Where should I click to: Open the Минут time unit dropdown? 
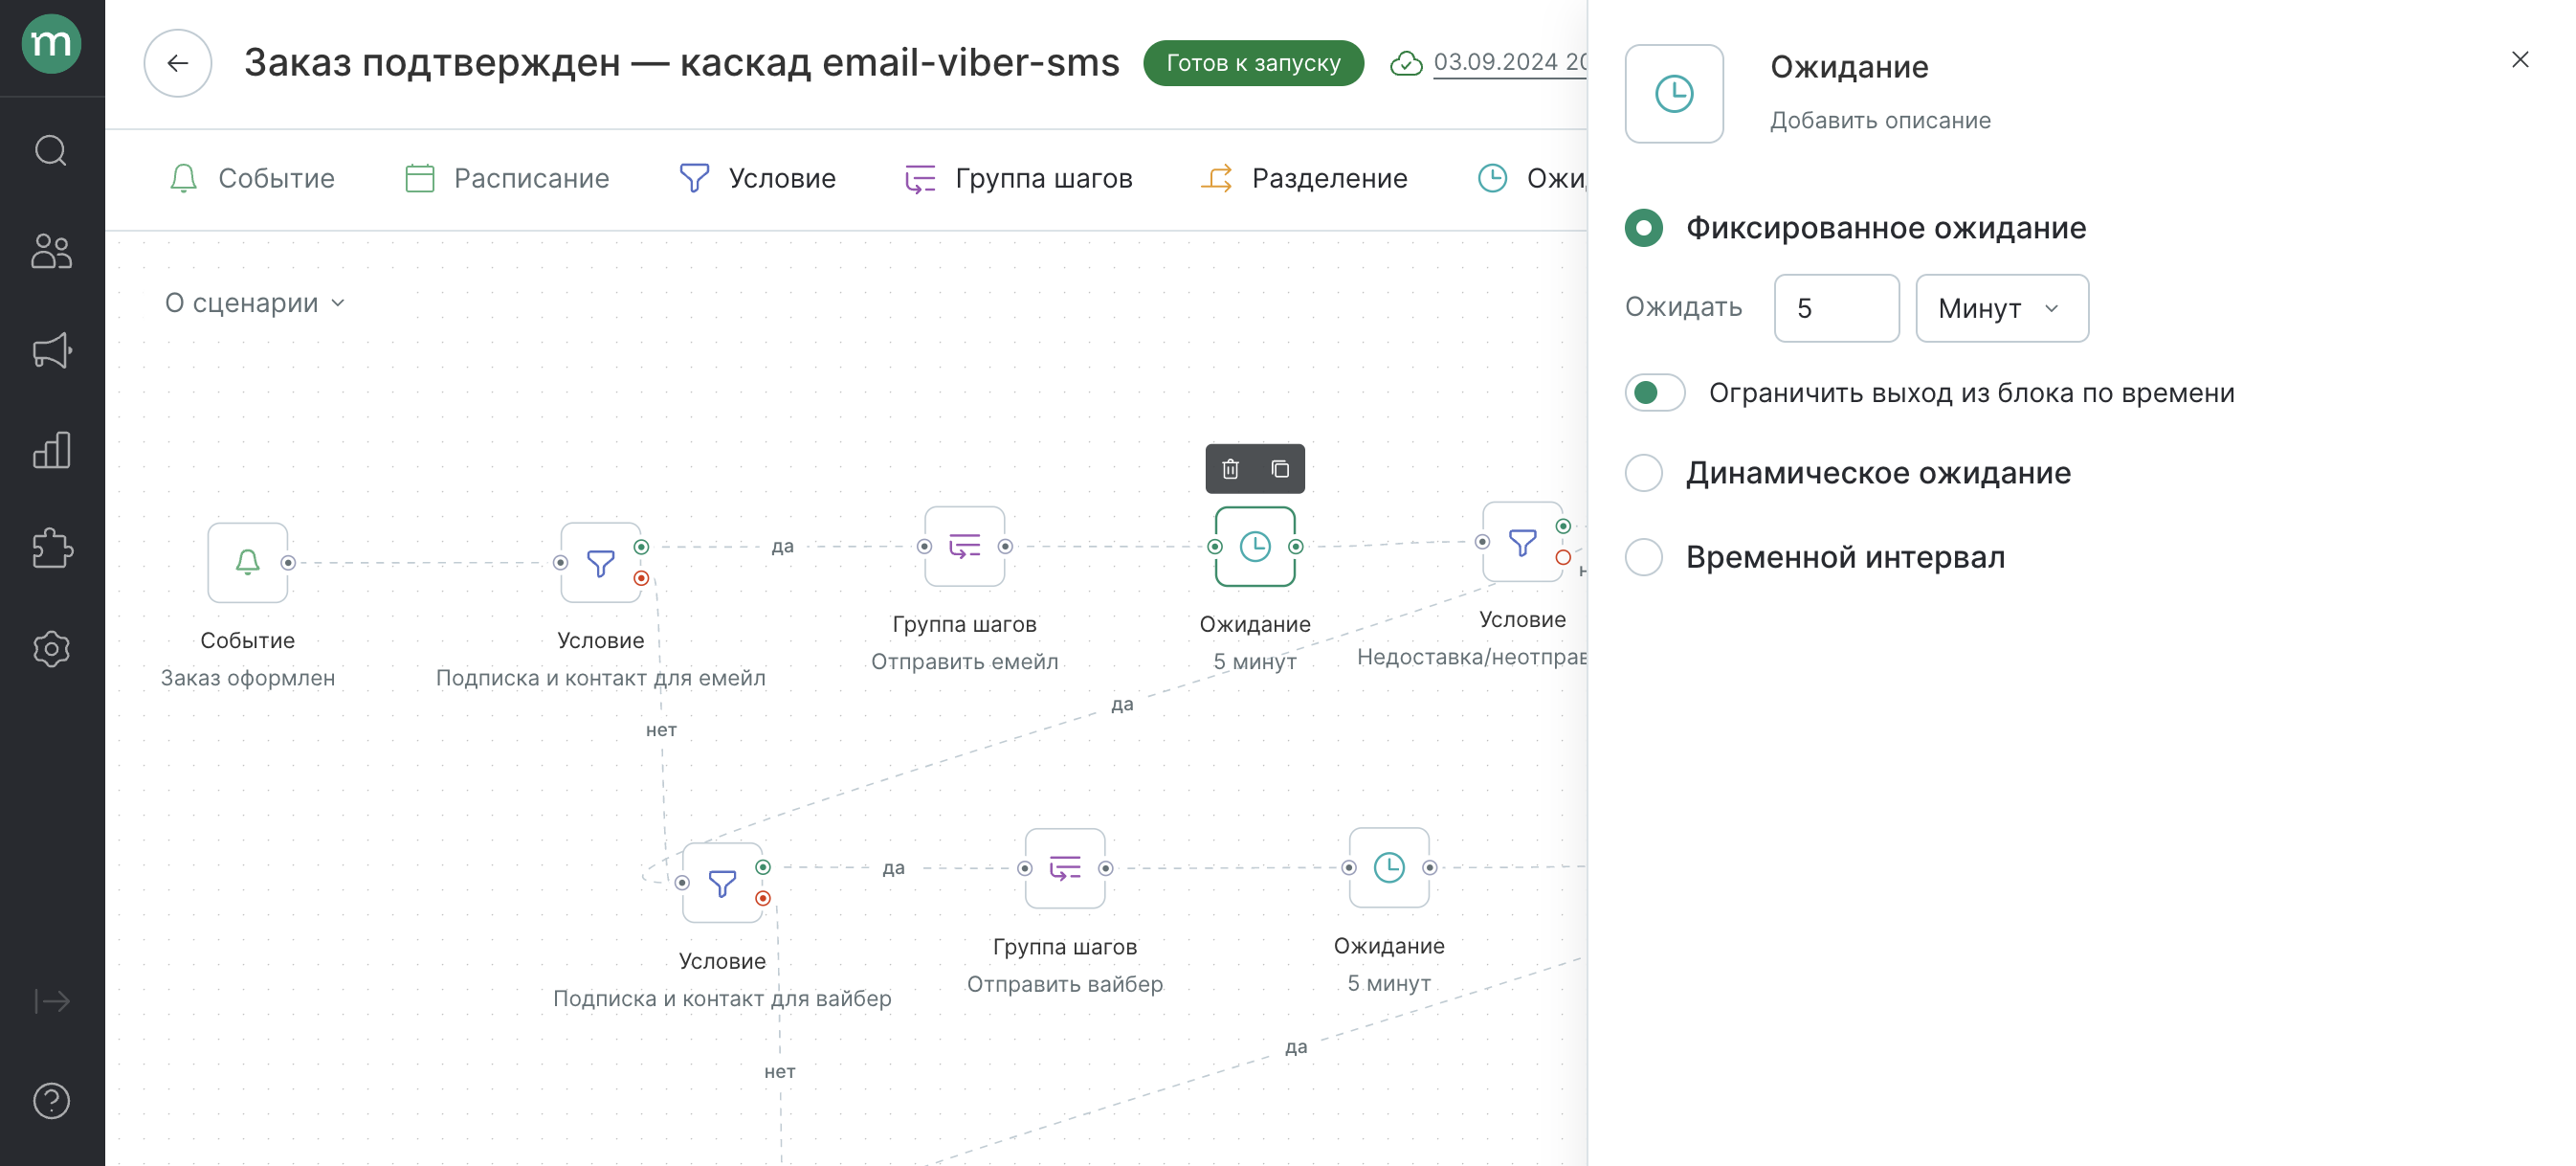click(2002, 308)
